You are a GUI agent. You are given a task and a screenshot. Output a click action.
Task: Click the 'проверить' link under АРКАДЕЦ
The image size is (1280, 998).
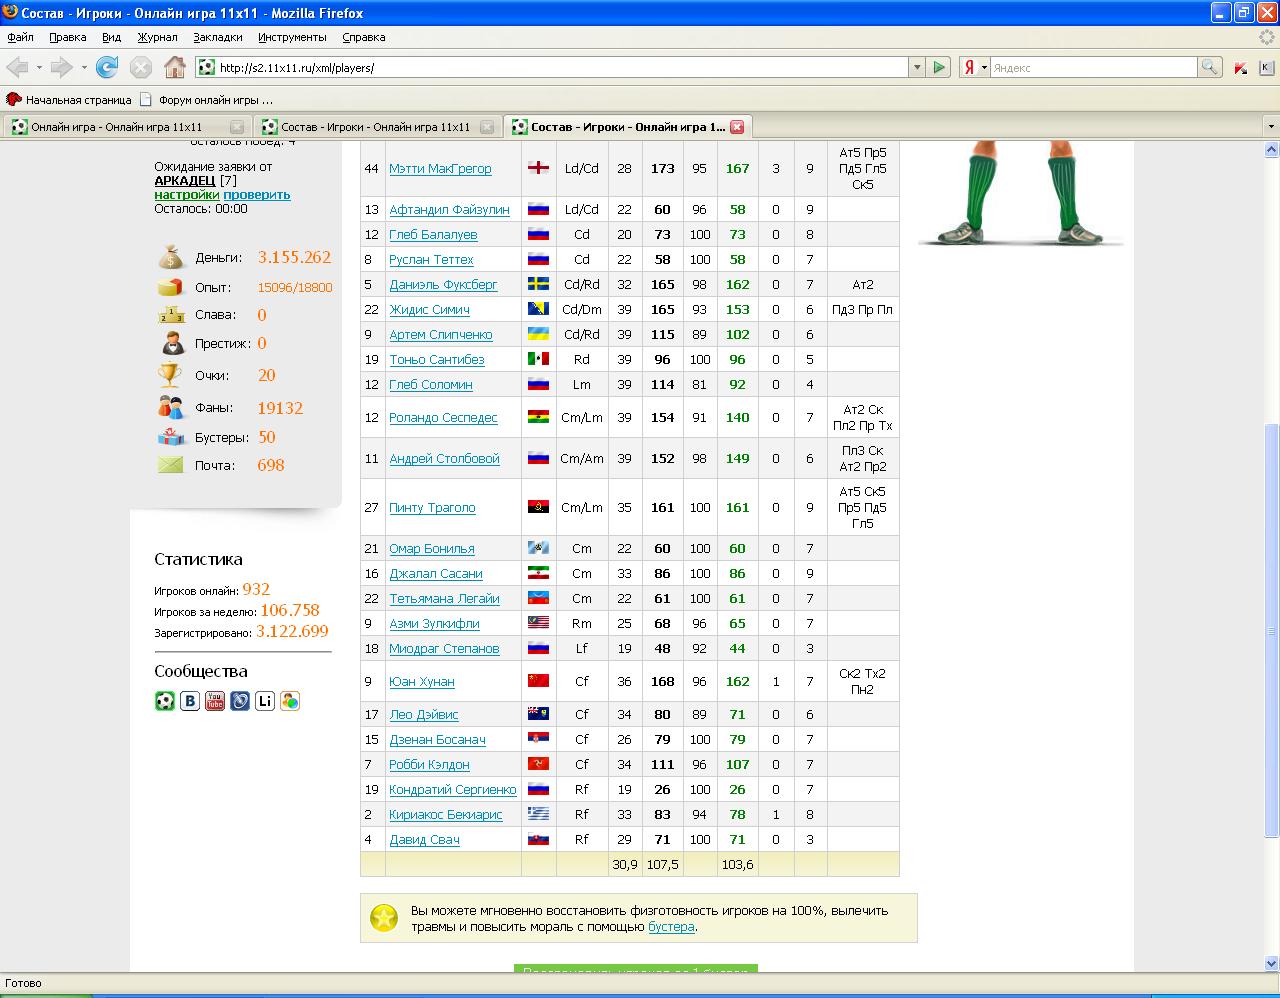pos(256,195)
